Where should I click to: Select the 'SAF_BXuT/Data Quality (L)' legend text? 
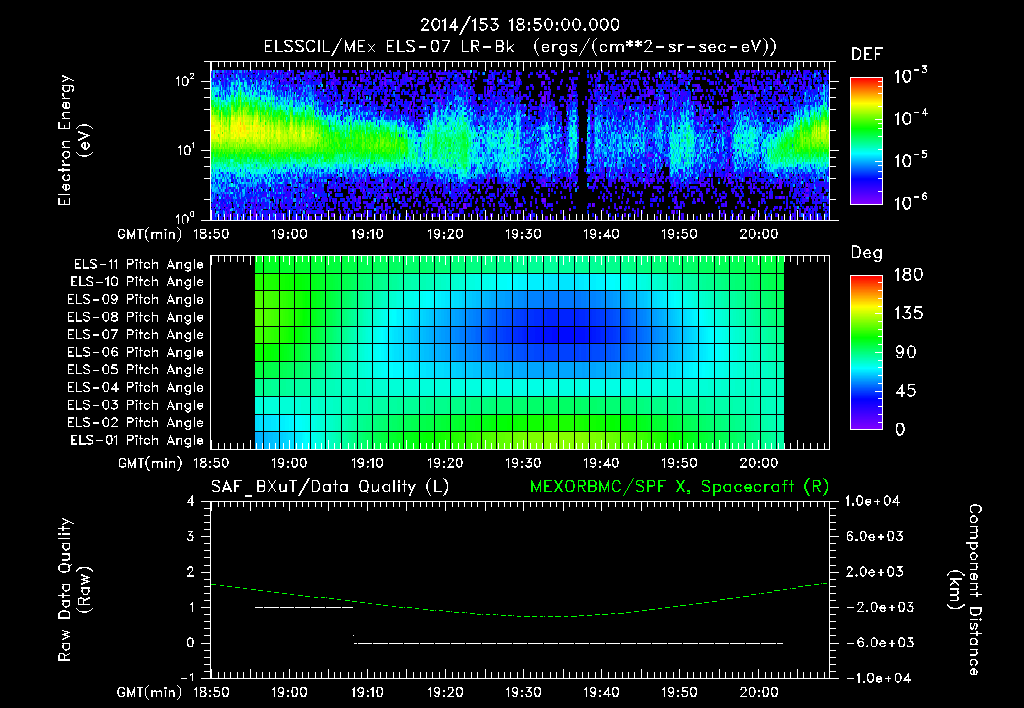pos(330,487)
